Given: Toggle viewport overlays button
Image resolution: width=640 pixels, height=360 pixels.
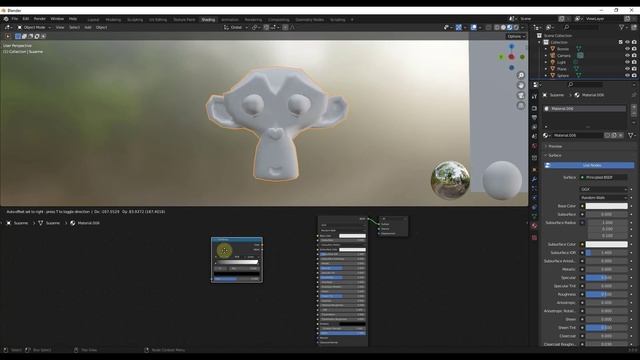Looking at the screenshot, I should (473, 27).
